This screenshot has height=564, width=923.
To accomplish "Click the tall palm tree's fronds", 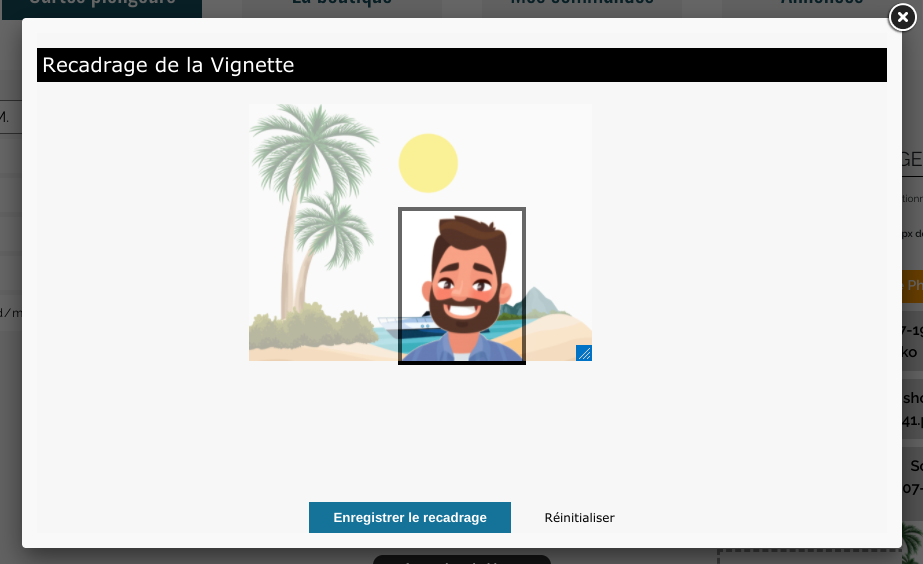I will (x=315, y=147).
